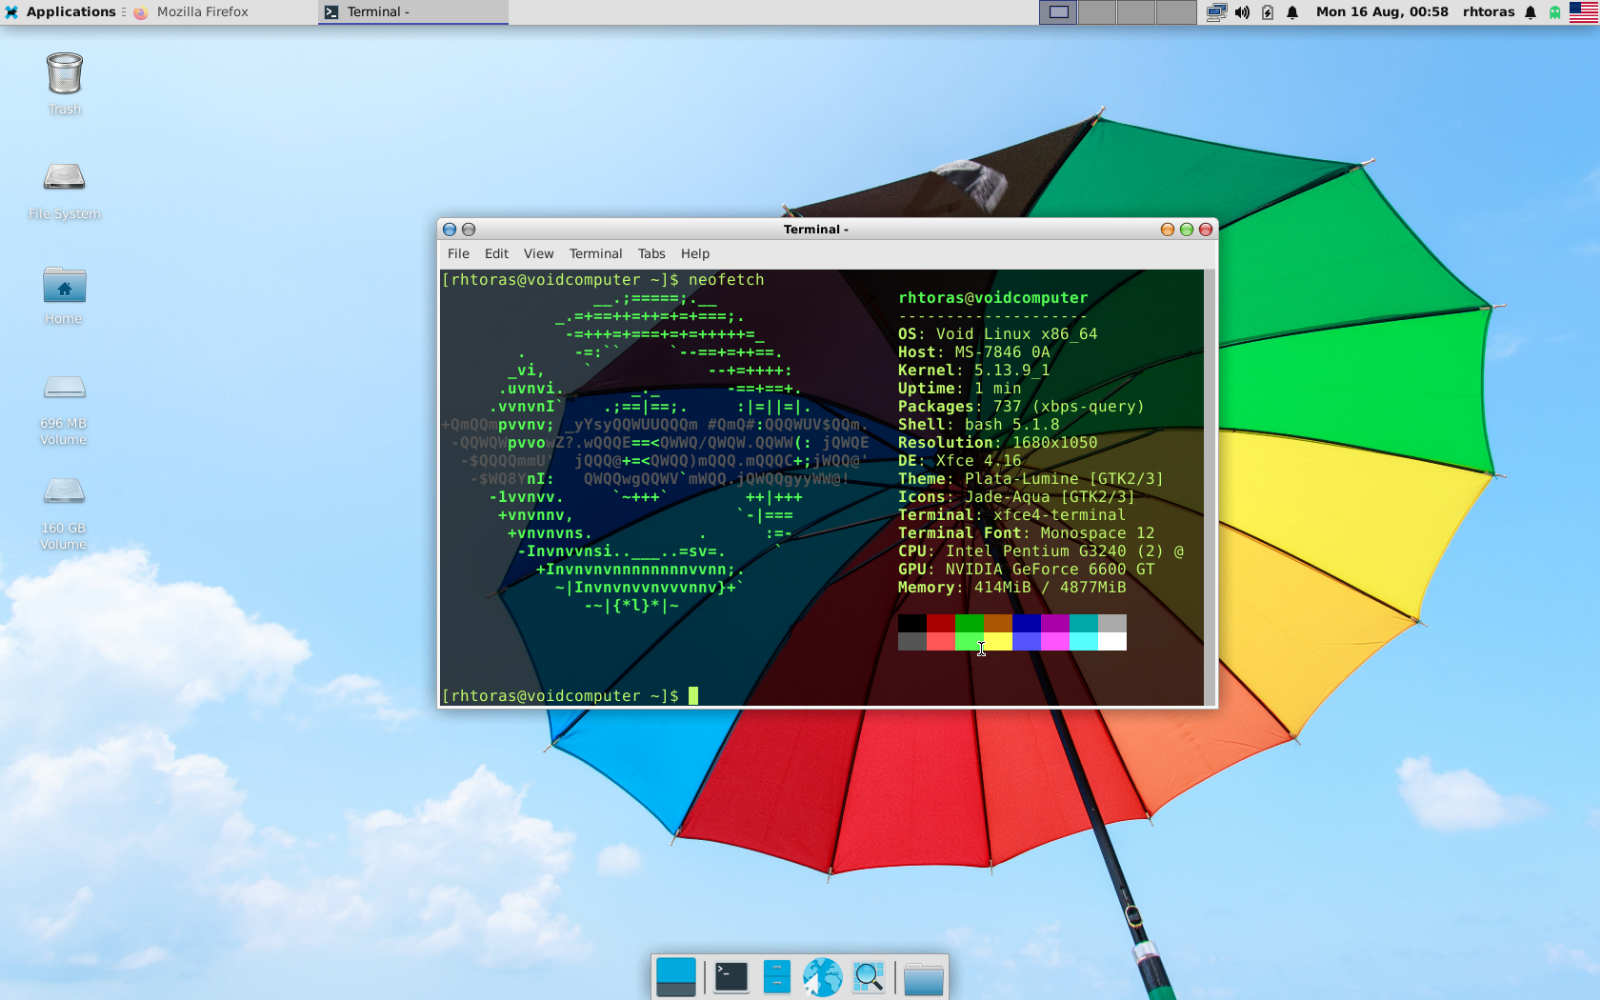Screen dimensions: 1600x1000
Task: Click the dark blue swatch in neofetch palette
Action: click(1026, 624)
